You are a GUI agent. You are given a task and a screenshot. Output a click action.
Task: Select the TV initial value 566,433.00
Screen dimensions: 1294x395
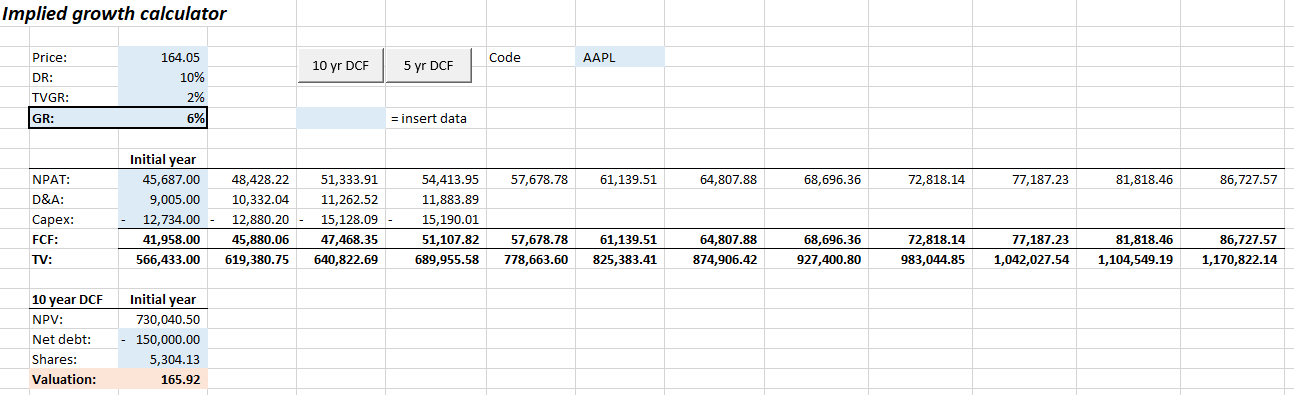pyautogui.click(x=163, y=258)
